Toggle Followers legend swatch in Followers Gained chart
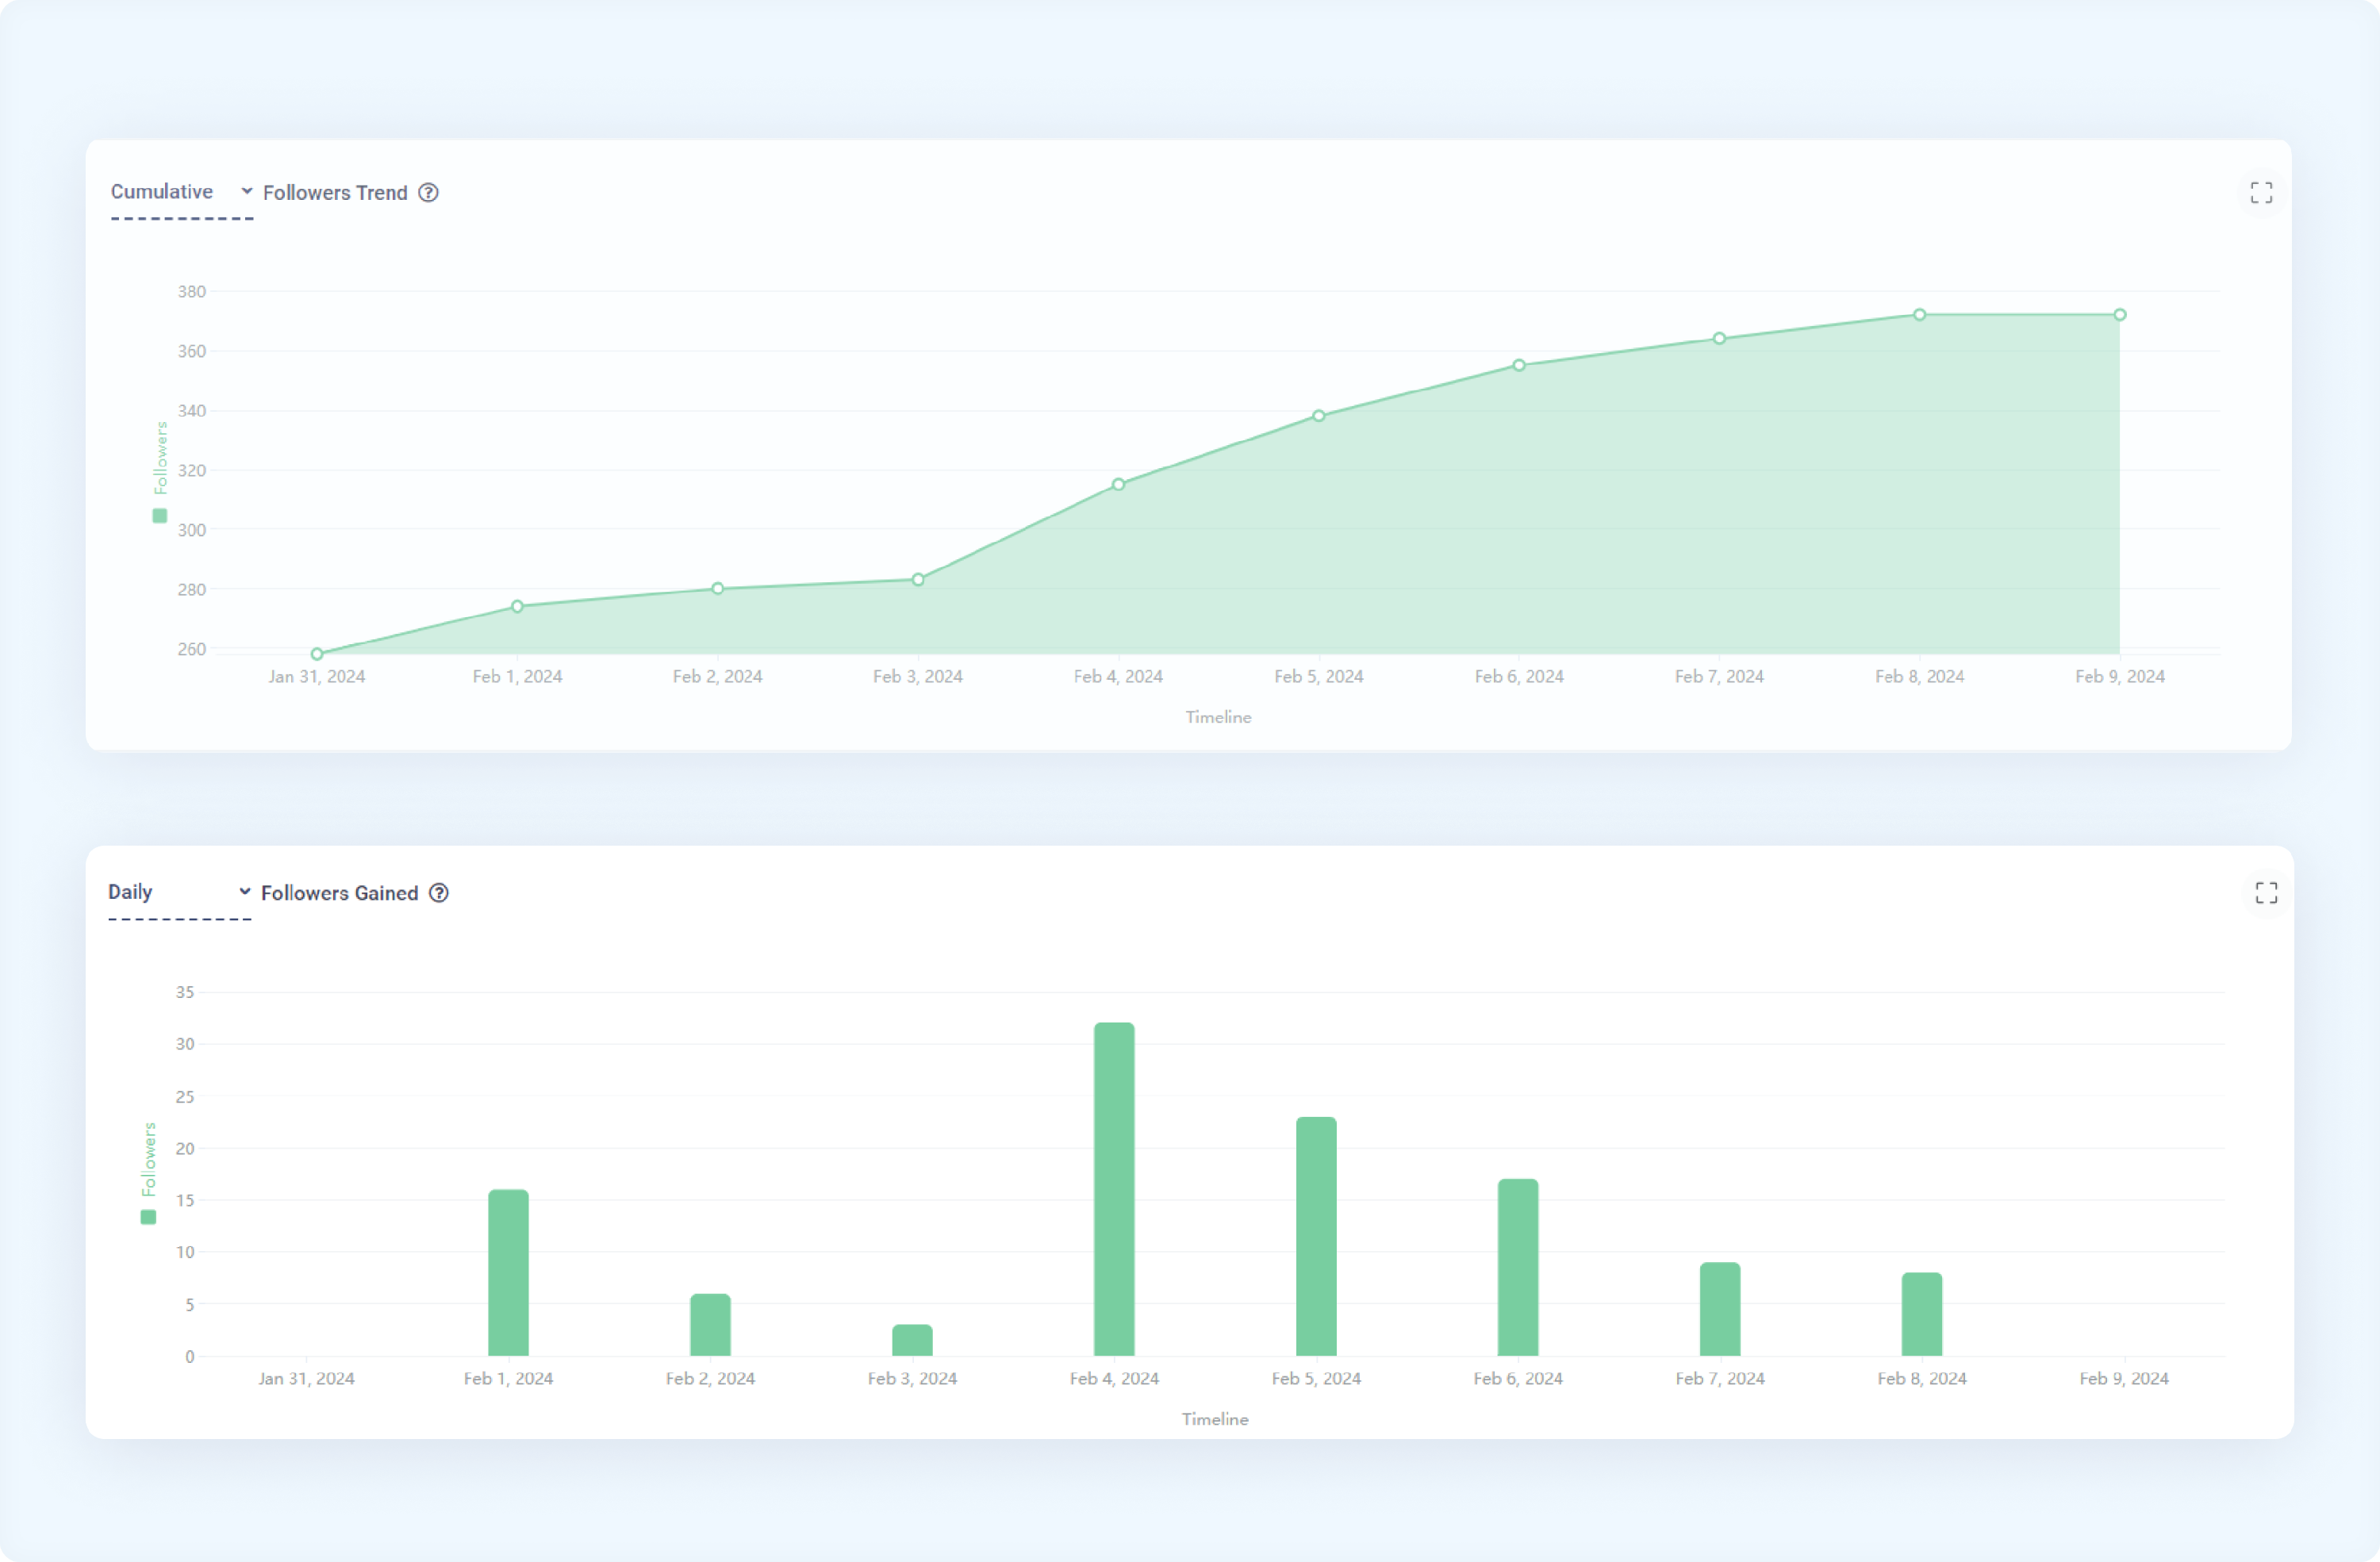The image size is (2380, 1562). 149,1217
